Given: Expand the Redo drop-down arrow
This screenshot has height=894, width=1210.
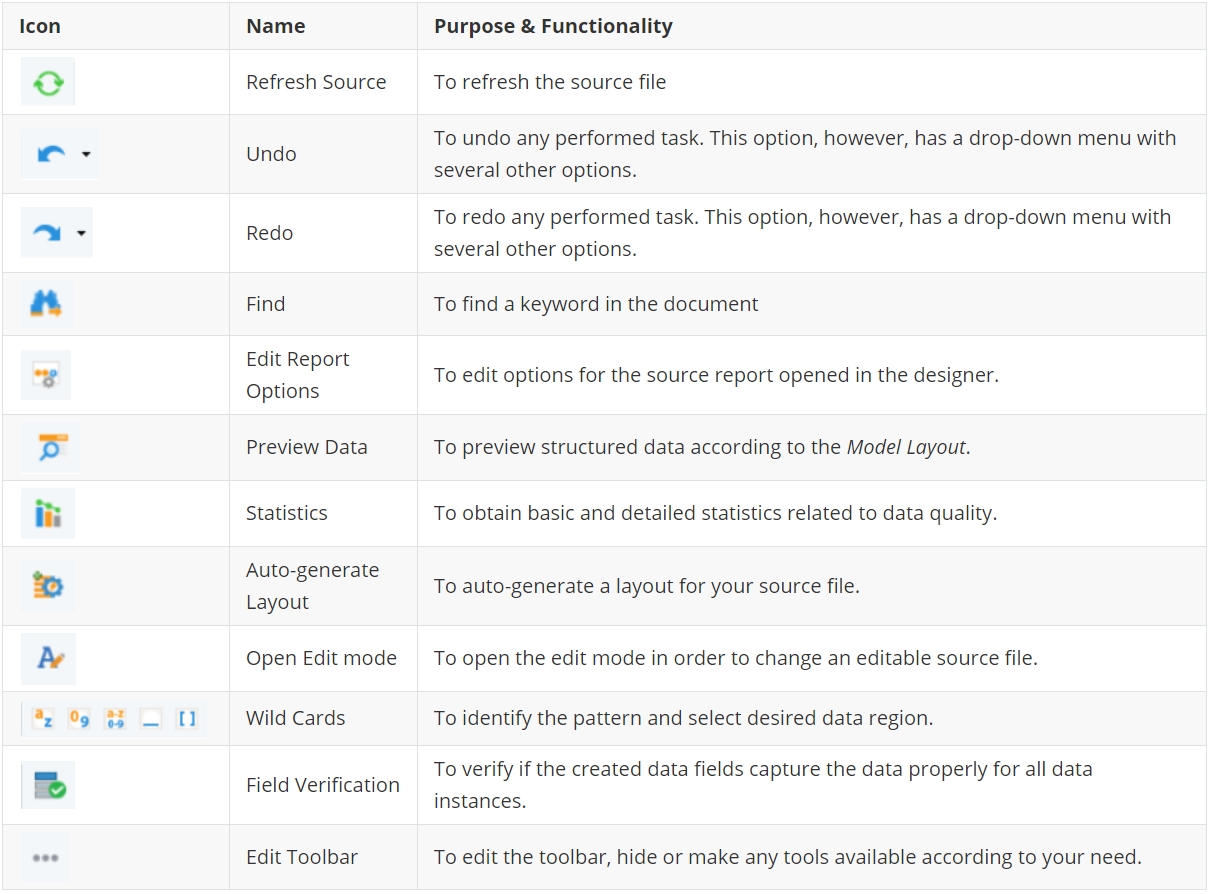Looking at the screenshot, I should (81, 234).
